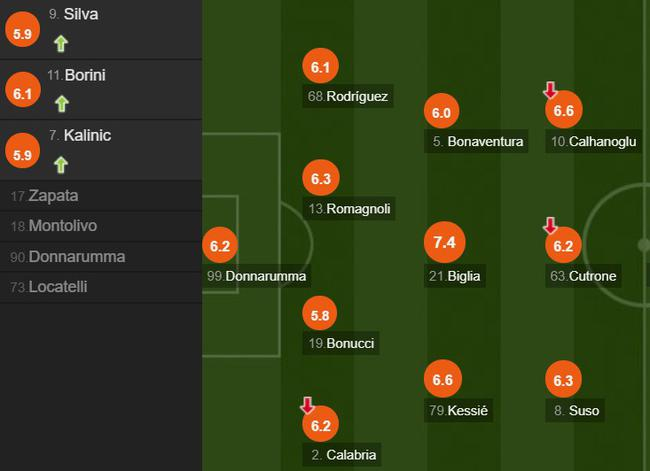Screen dimensions: 650x471
Task: Open Silva's substitute player row
Action: point(100,29)
